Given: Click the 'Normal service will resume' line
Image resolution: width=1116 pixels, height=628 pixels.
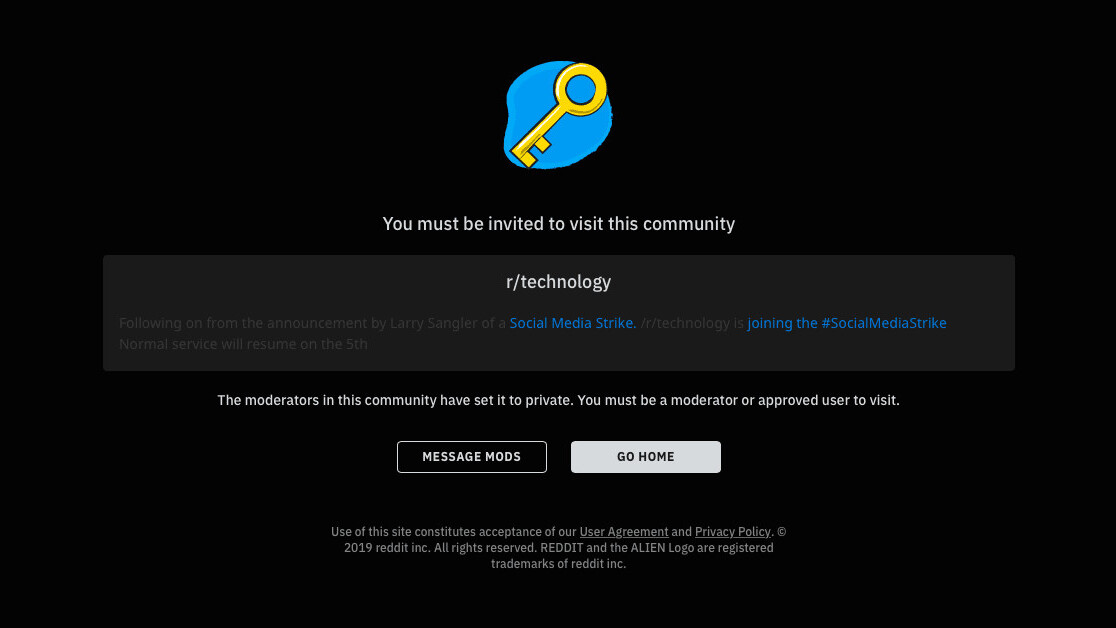Looking at the screenshot, I should click(243, 344).
